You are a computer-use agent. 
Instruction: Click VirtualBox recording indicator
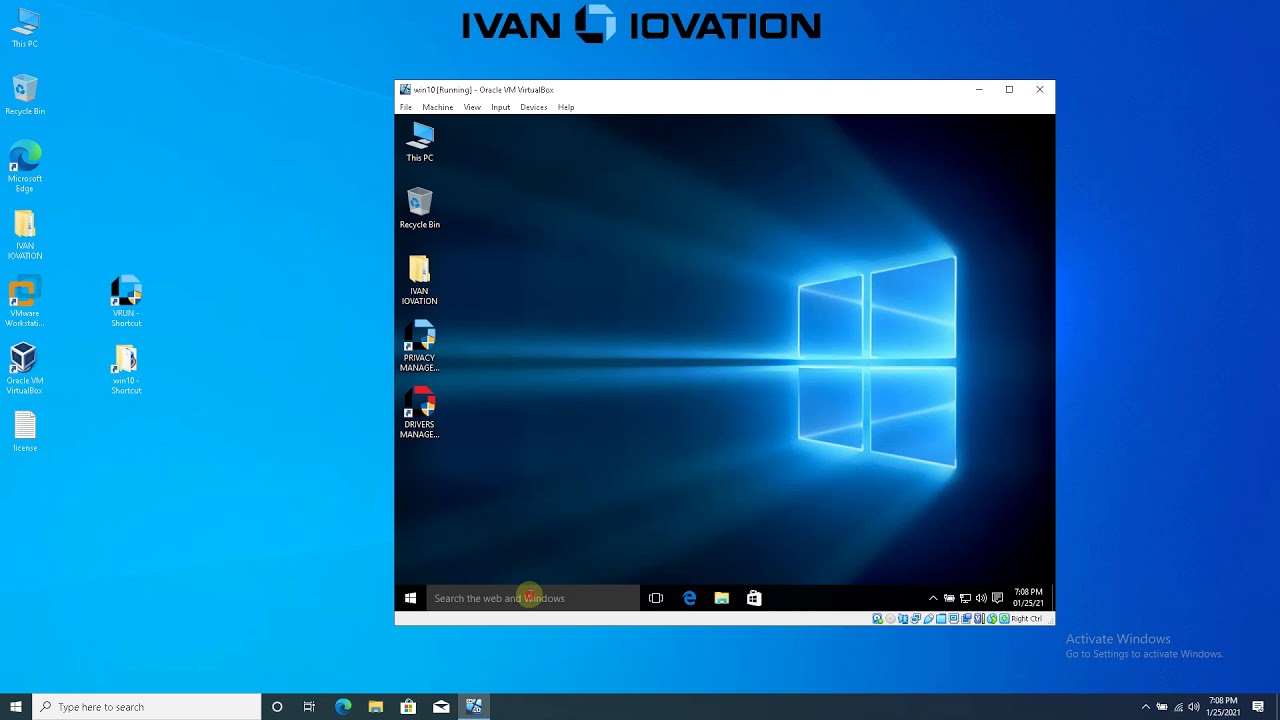pyautogui.click(x=967, y=619)
